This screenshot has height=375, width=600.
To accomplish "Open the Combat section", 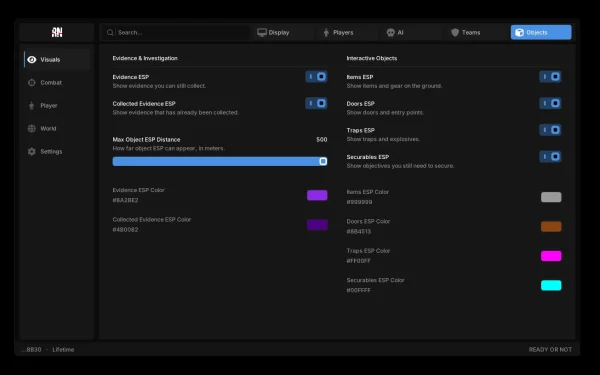I will coord(57,83).
